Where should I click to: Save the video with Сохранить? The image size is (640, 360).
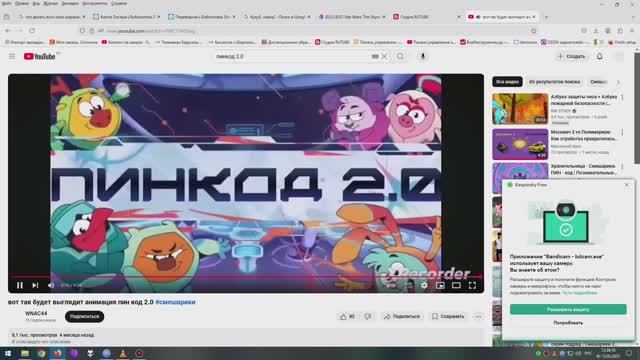click(x=448, y=316)
